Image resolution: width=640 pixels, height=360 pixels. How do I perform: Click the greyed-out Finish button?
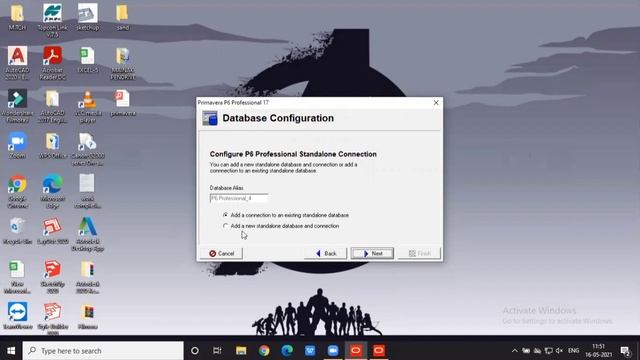(x=420, y=253)
